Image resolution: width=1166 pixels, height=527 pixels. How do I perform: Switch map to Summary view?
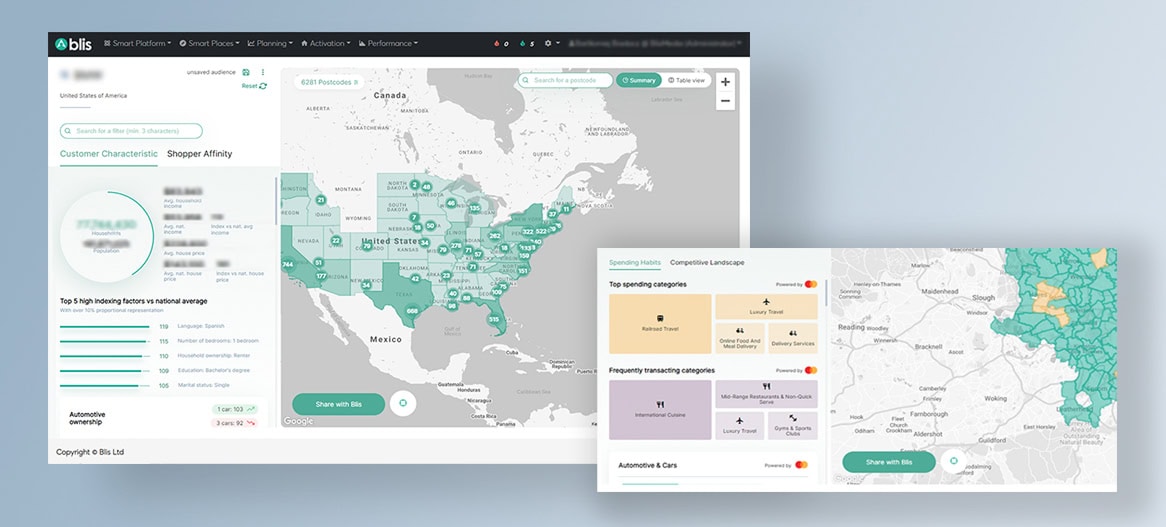(638, 80)
